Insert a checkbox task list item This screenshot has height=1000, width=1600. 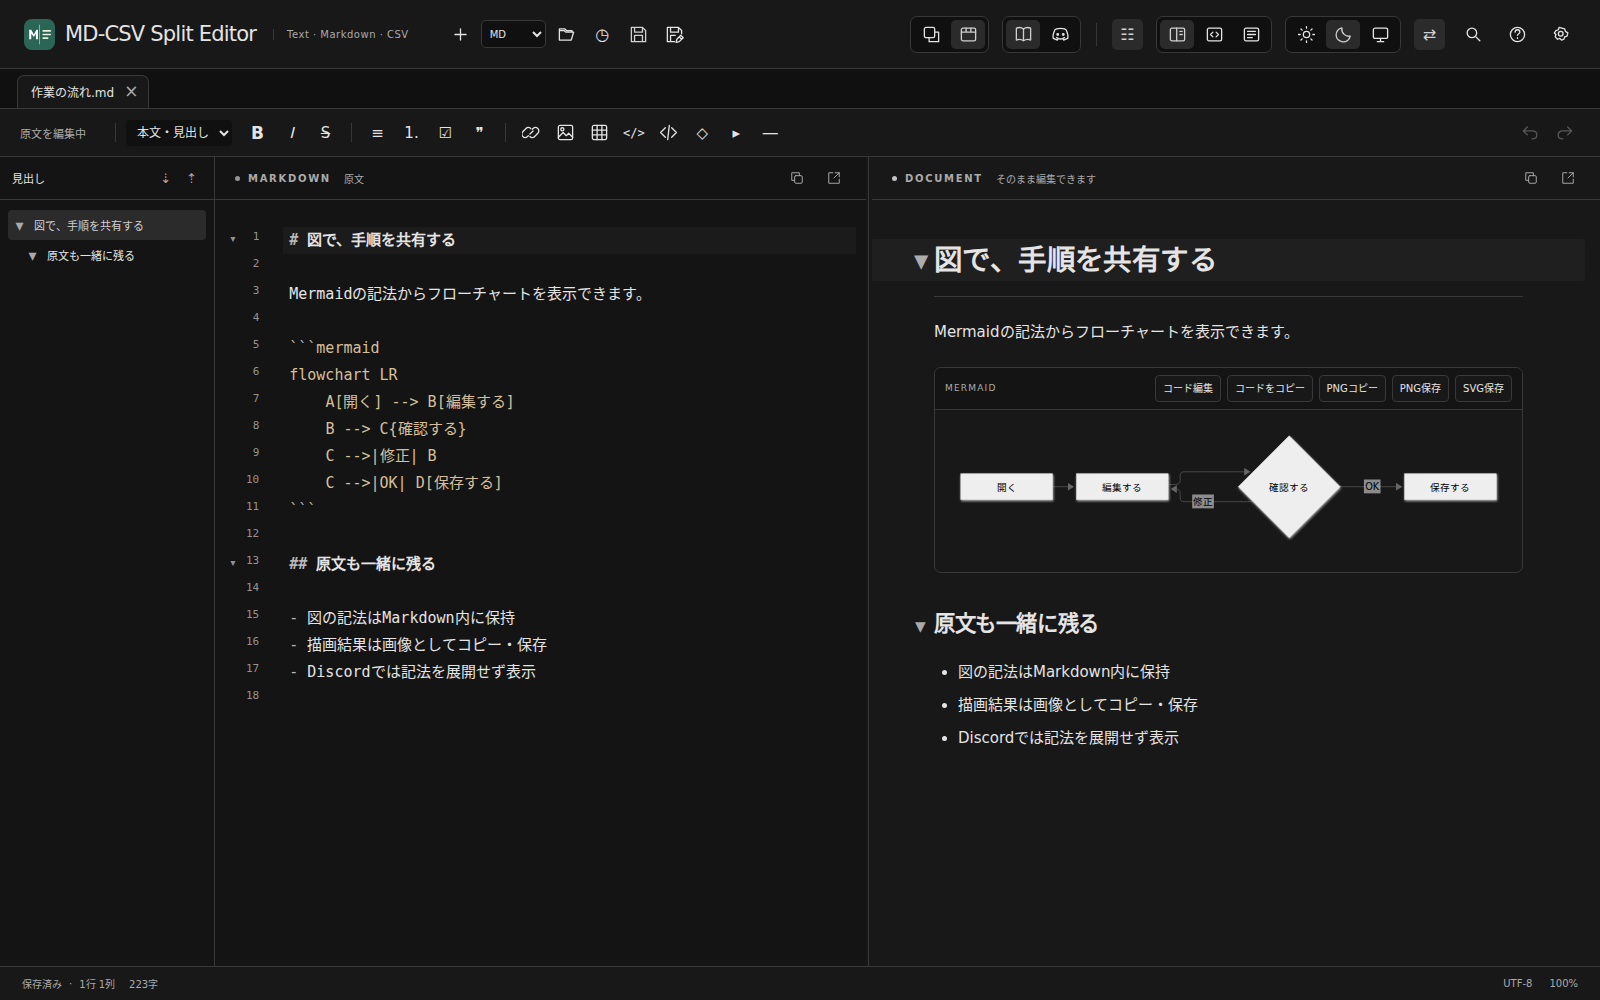pos(445,133)
